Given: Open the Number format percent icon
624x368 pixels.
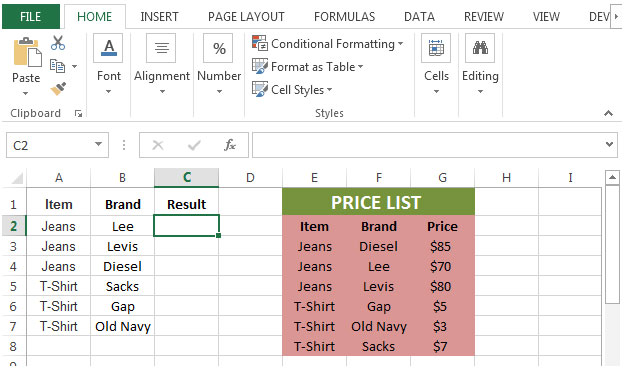Looking at the screenshot, I should (x=218, y=48).
